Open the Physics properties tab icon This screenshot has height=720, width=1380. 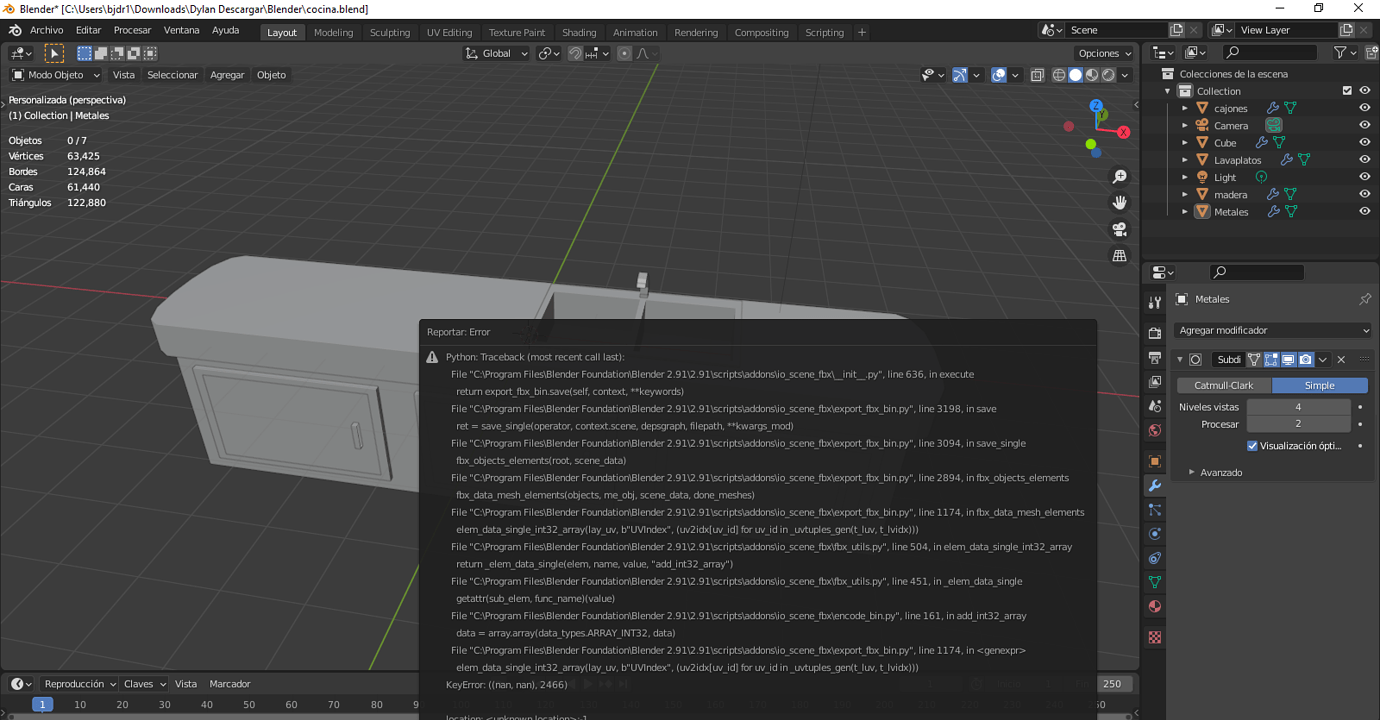pyautogui.click(x=1155, y=534)
